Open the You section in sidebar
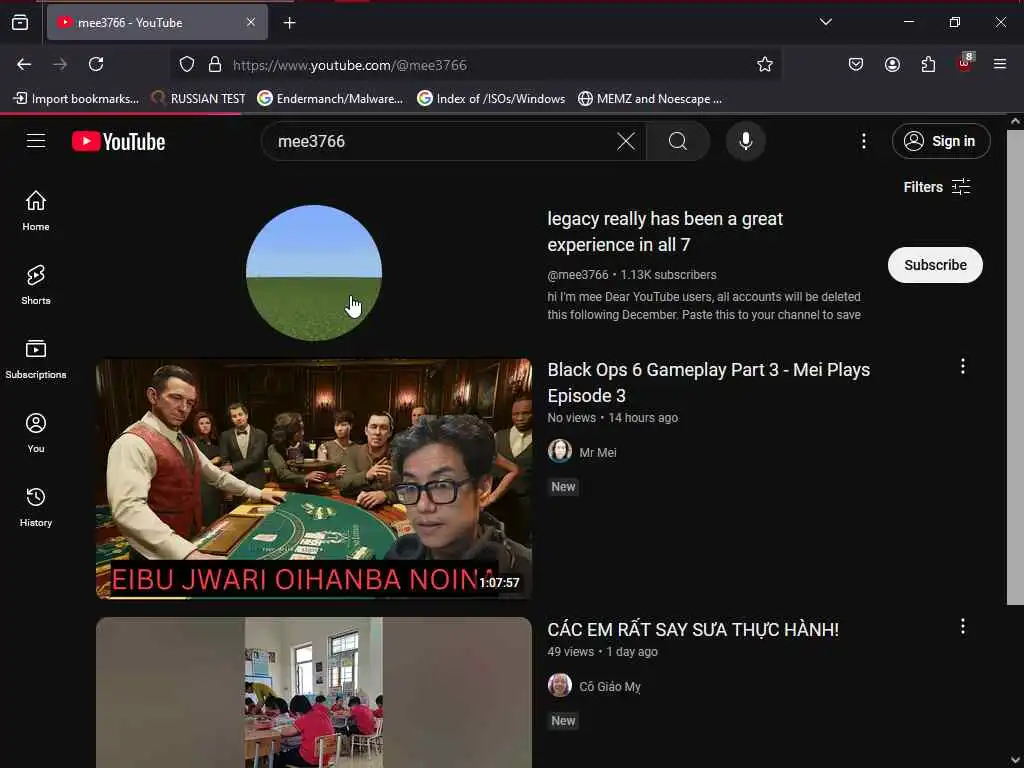 pos(36,432)
